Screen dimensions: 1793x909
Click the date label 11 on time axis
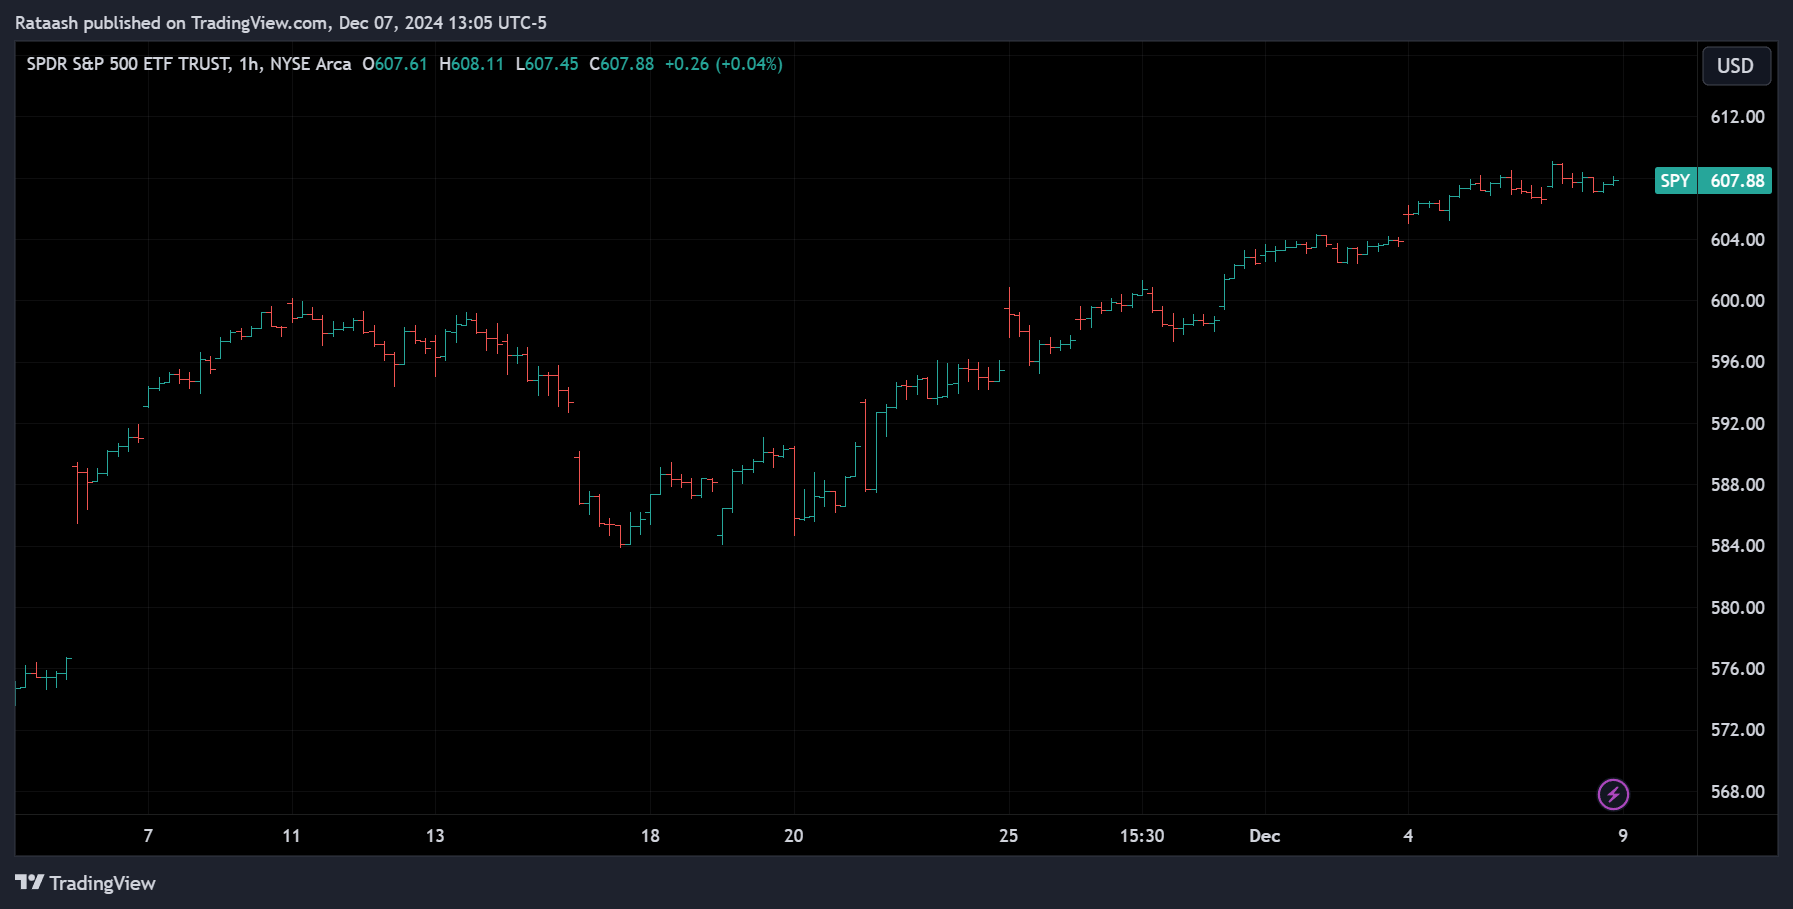291,836
